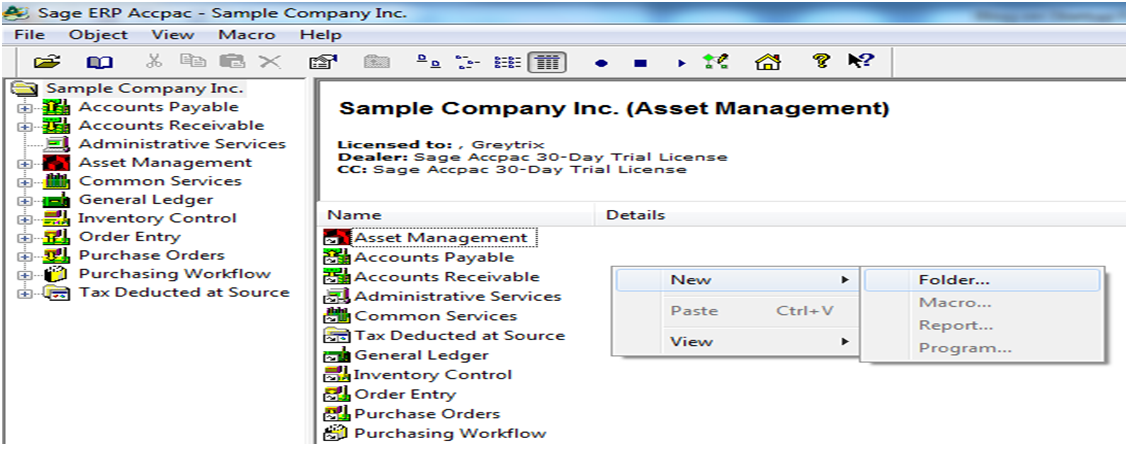This screenshot has width=1128, height=452.
Task: Click Administrative Services icon in the list
Action: click(337, 296)
